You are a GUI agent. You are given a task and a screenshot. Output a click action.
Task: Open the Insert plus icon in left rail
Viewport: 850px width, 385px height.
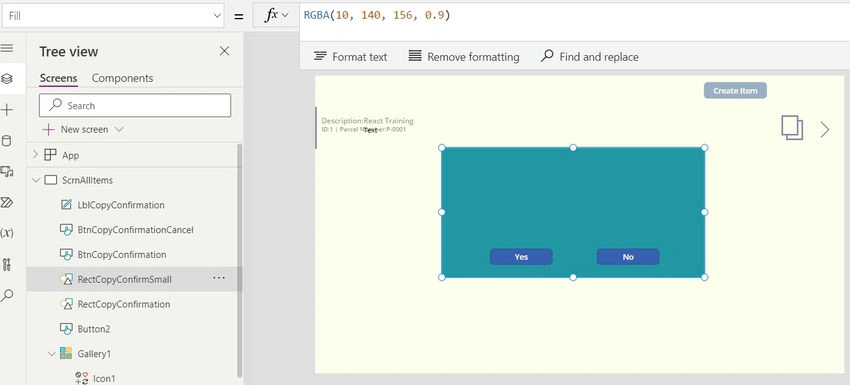(x=7, y=110)
